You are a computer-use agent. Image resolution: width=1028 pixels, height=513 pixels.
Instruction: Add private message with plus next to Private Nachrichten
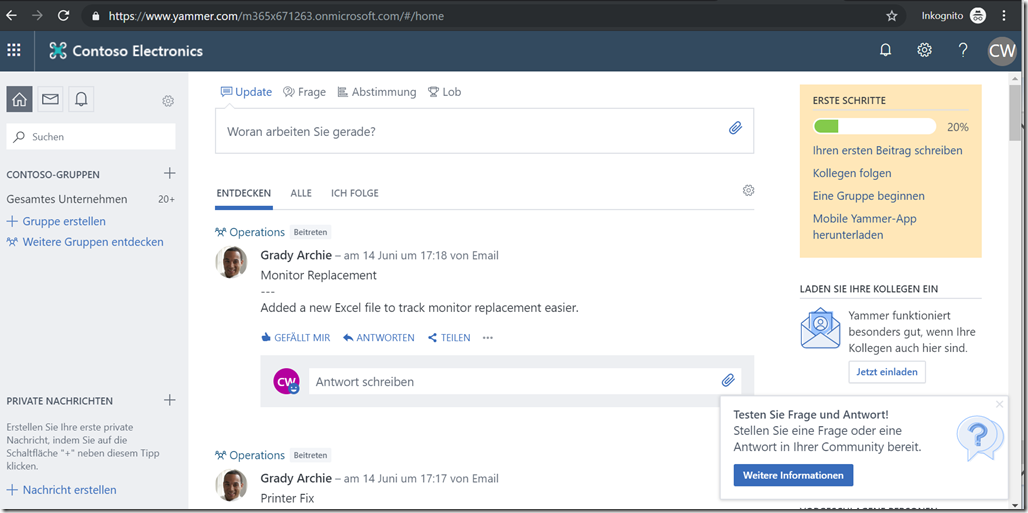click(x=169, y=400)
